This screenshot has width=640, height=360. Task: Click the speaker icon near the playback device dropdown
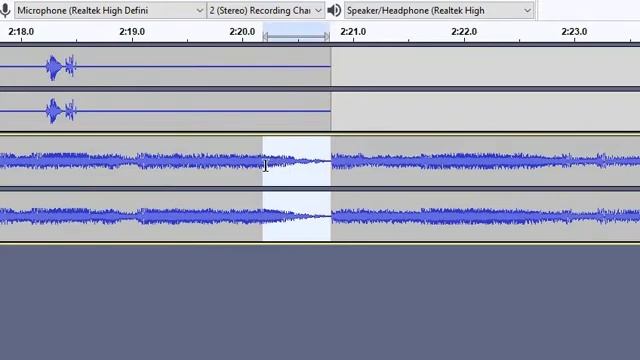pyautogui.click(x=334, y=10)
